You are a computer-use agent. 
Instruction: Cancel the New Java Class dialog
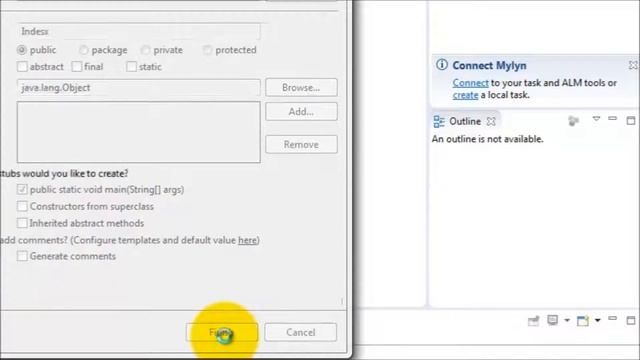(x=300, y=332)
